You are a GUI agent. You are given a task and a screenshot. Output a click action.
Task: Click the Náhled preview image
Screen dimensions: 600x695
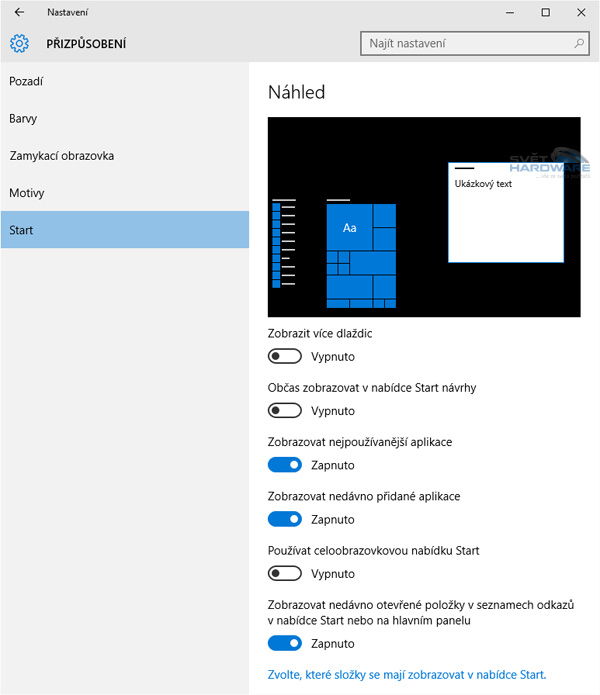click(424, 217)
